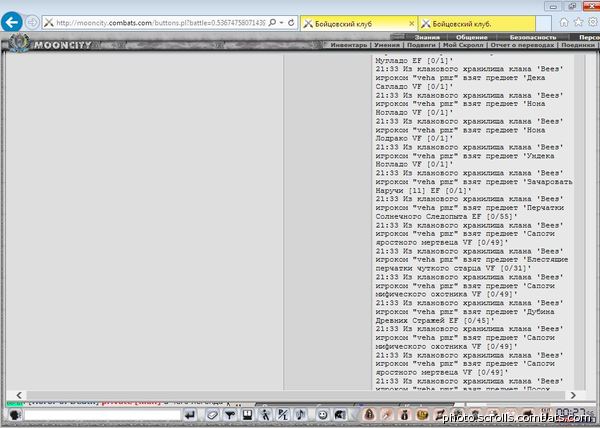Click the gold fist icon in bottom bar

tap(422, 414)
